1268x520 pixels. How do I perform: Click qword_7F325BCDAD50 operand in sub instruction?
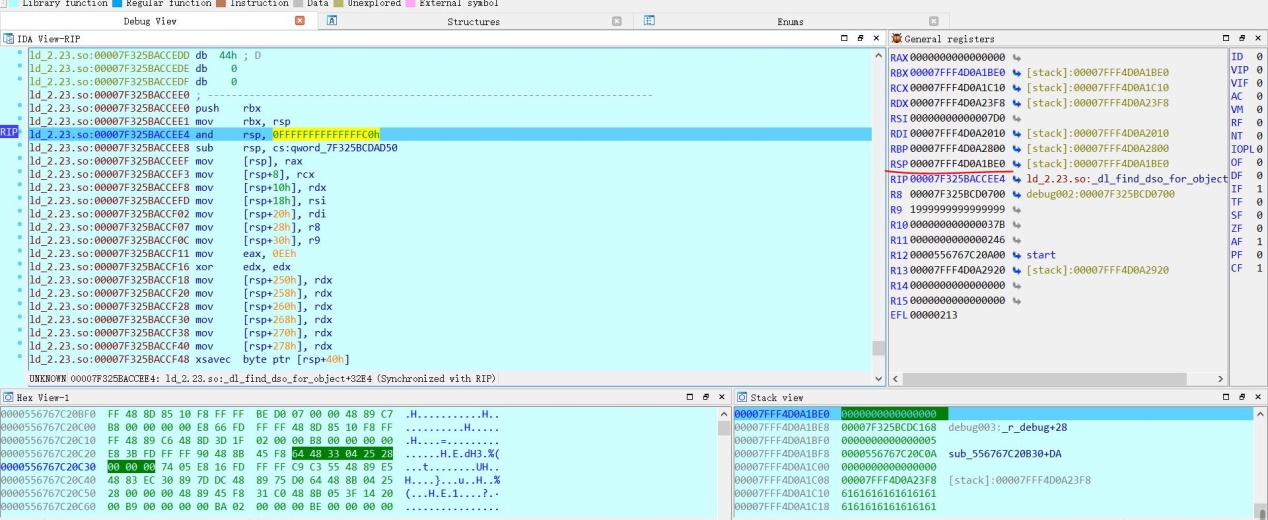[335, 146]
